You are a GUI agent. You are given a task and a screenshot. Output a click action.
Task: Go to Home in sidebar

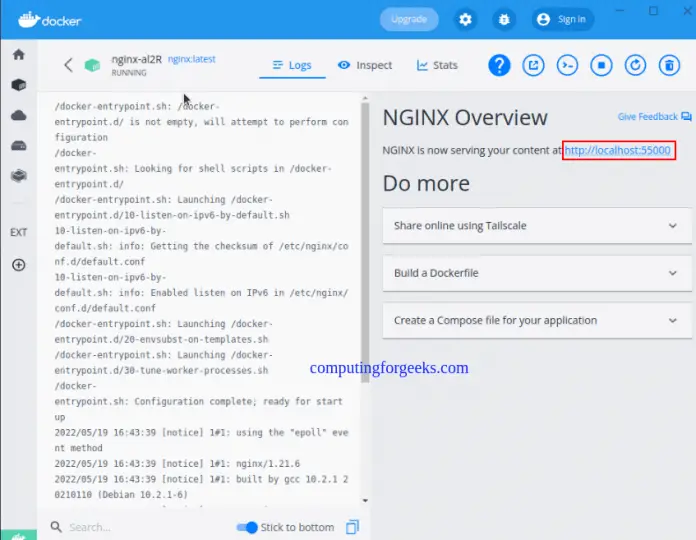[x=18, y=55]
